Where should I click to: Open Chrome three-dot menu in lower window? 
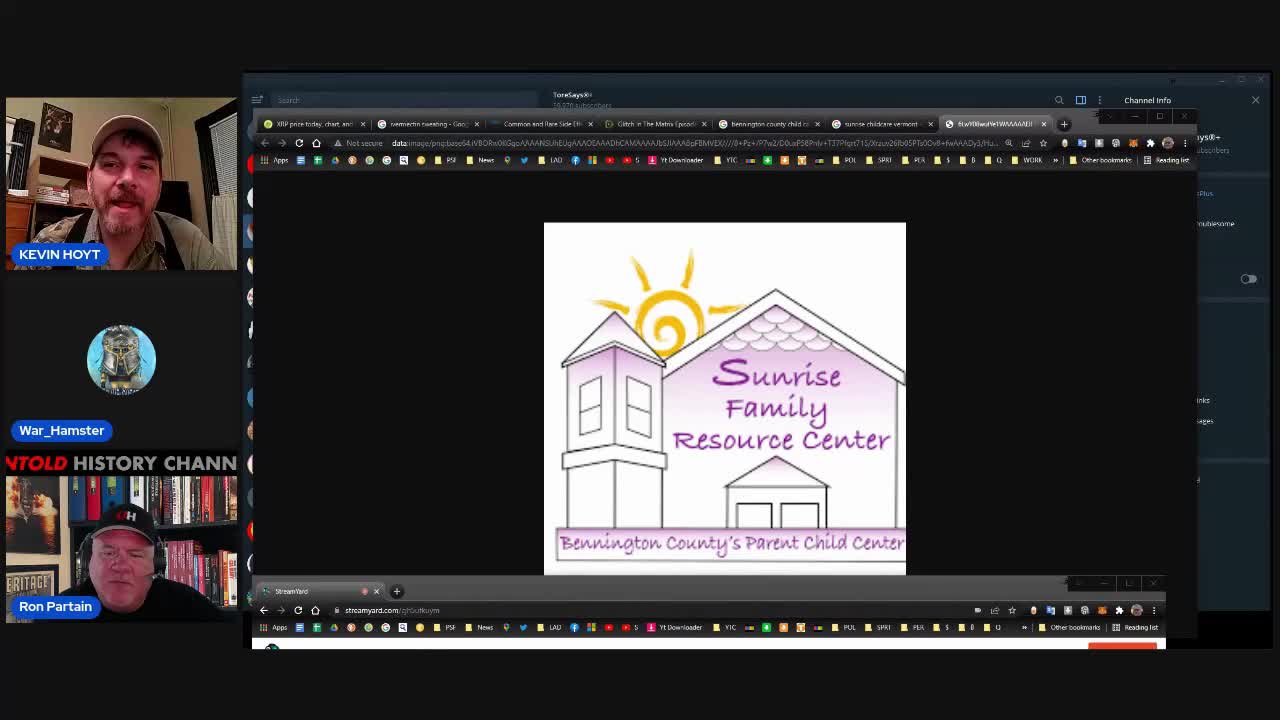(1154, 610)
